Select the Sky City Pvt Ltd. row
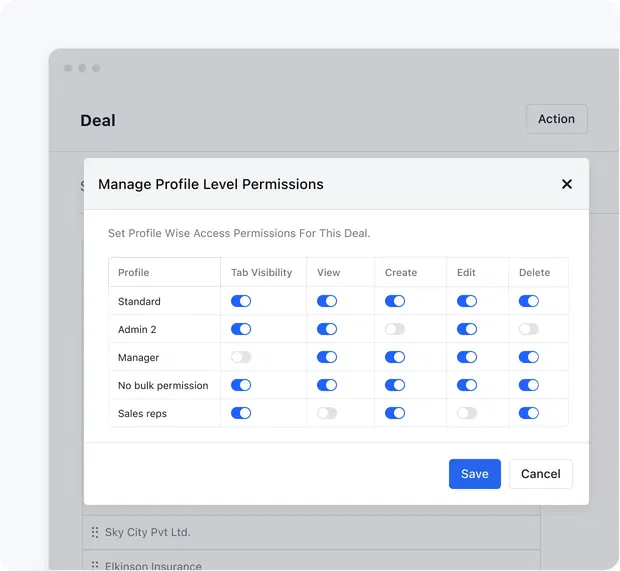Viewport: 620px width, 571px height. pos(312,532)
